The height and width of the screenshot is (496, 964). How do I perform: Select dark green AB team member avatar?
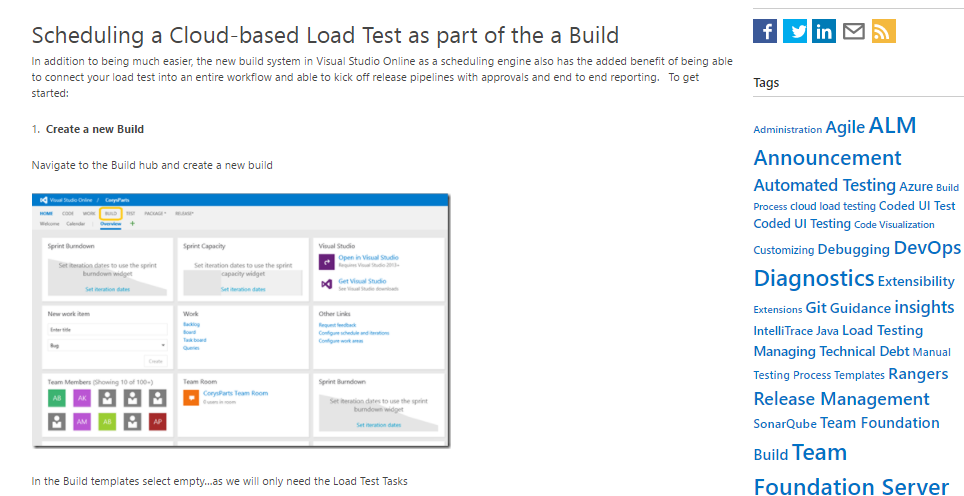pyautogui.click(x=57, y=398)
